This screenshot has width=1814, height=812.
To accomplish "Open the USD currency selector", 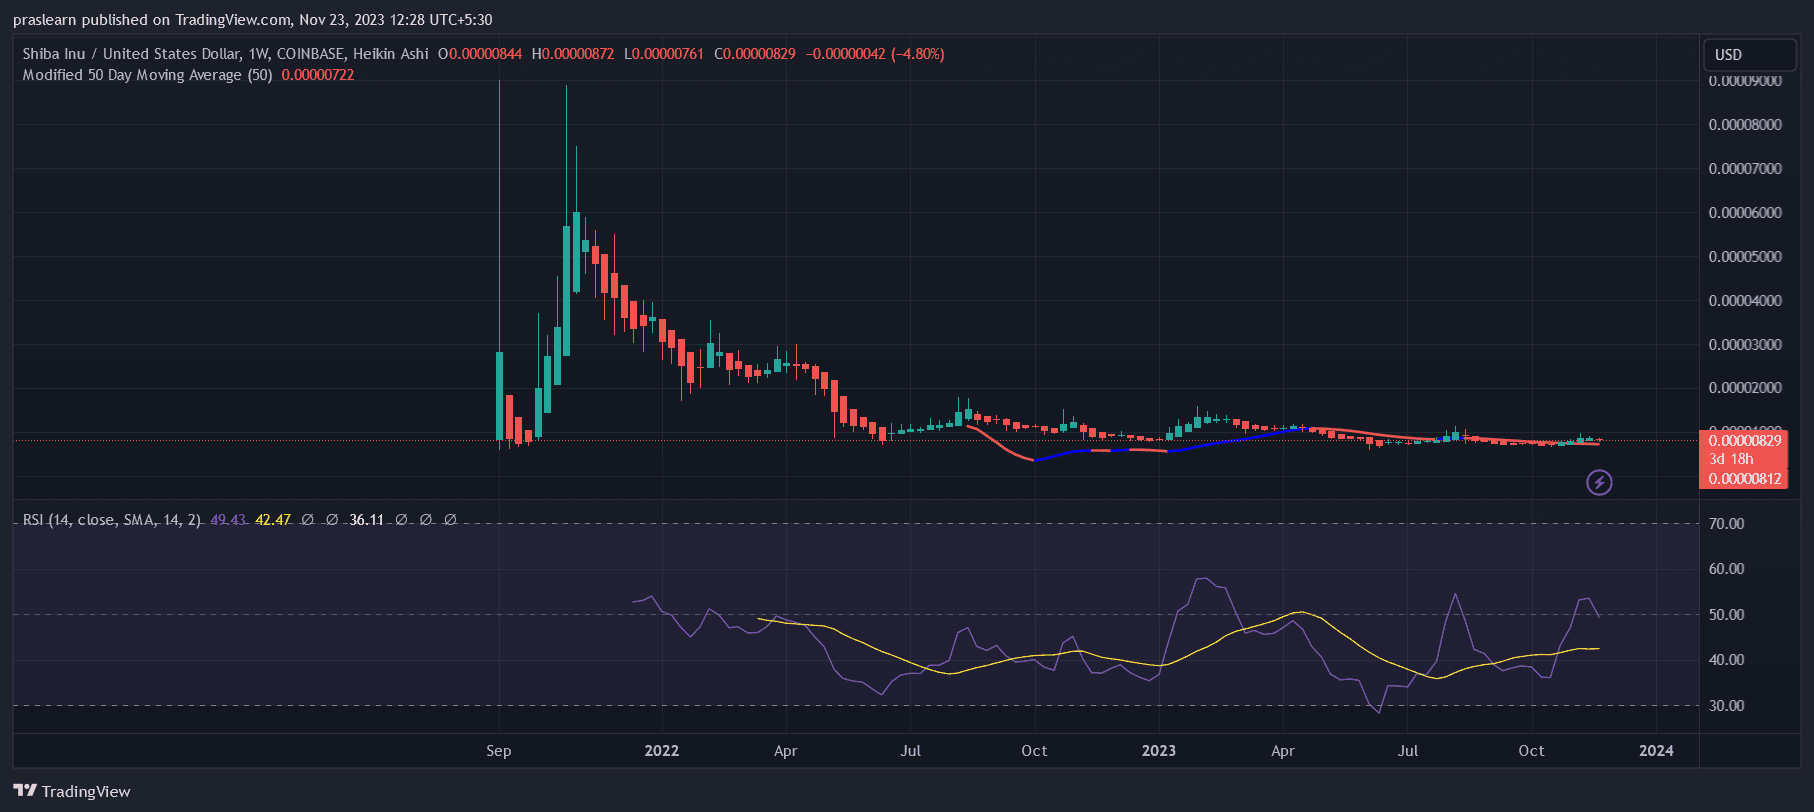I will click(1748, 55).
